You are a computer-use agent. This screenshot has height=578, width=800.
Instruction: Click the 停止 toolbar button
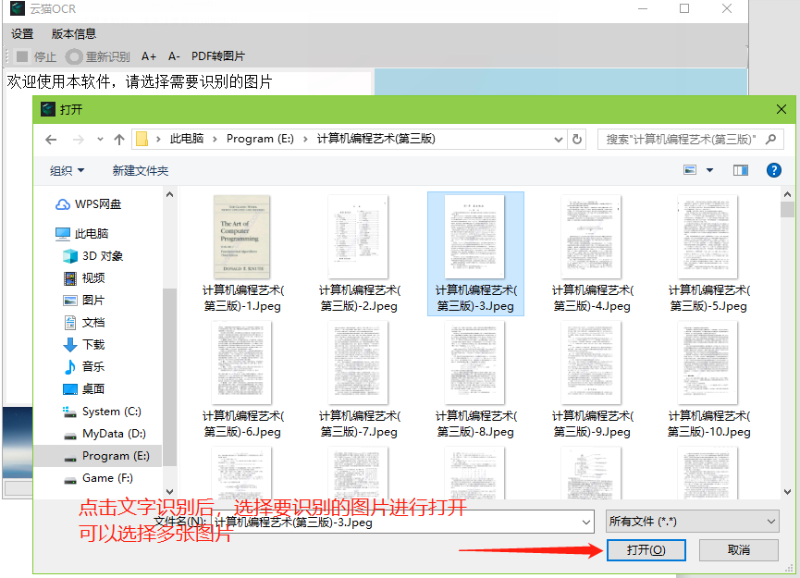36,57
